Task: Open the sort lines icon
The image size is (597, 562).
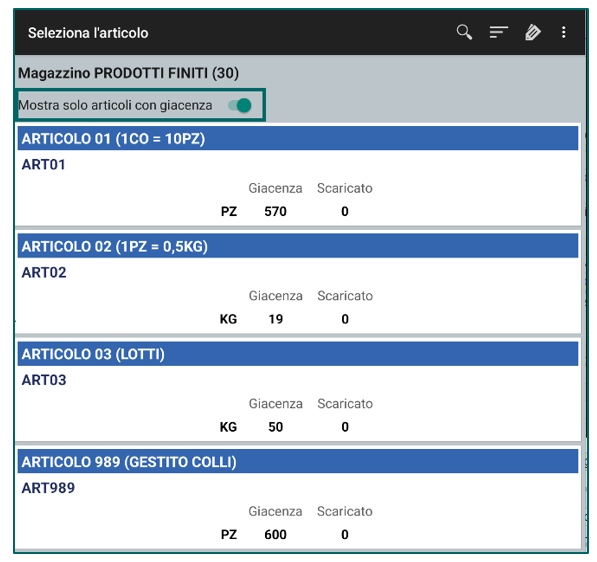Action: click(x=499, y=32)
